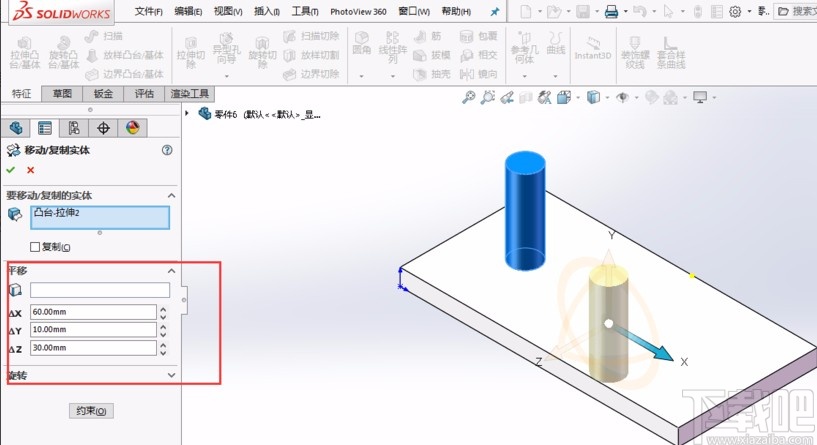Screen dimensions: 817x445
Task: Print the document
Action: pyautogui.click(x=611, y=11)
